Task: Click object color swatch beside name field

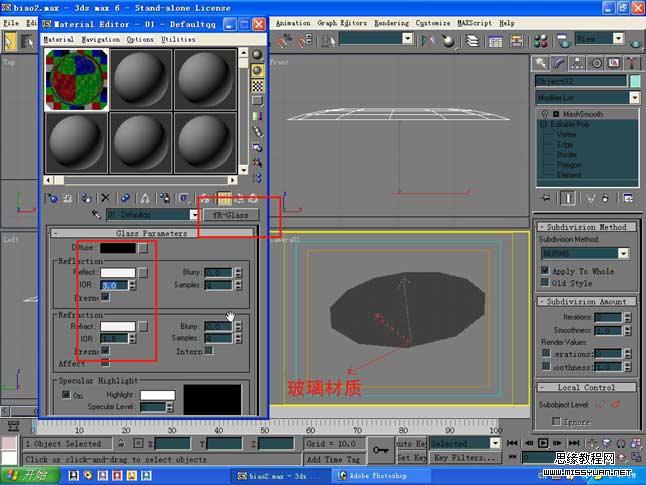Action: click(x=635, y=81)
